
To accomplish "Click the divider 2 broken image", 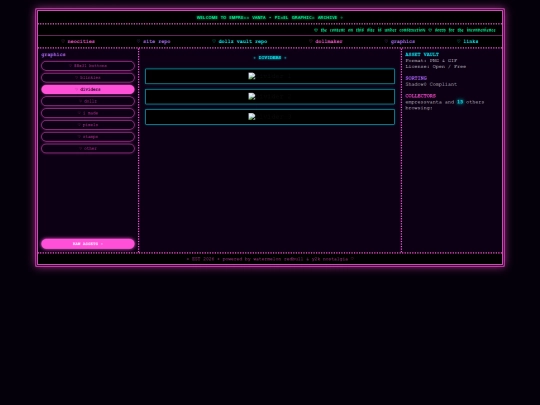I will [x=270, y=96].
